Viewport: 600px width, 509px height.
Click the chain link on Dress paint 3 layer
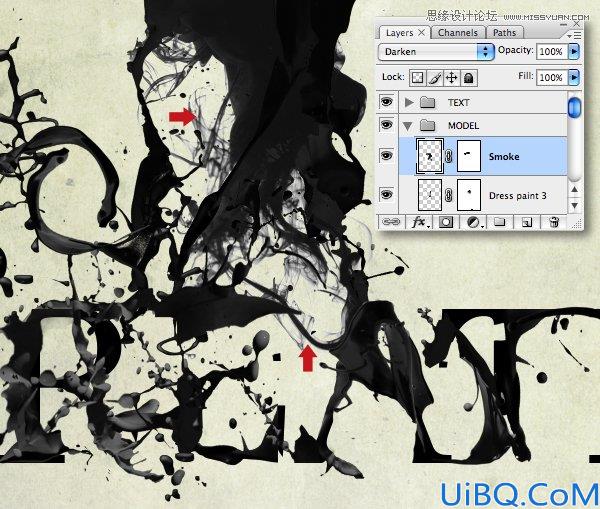[x=449, y=195]
